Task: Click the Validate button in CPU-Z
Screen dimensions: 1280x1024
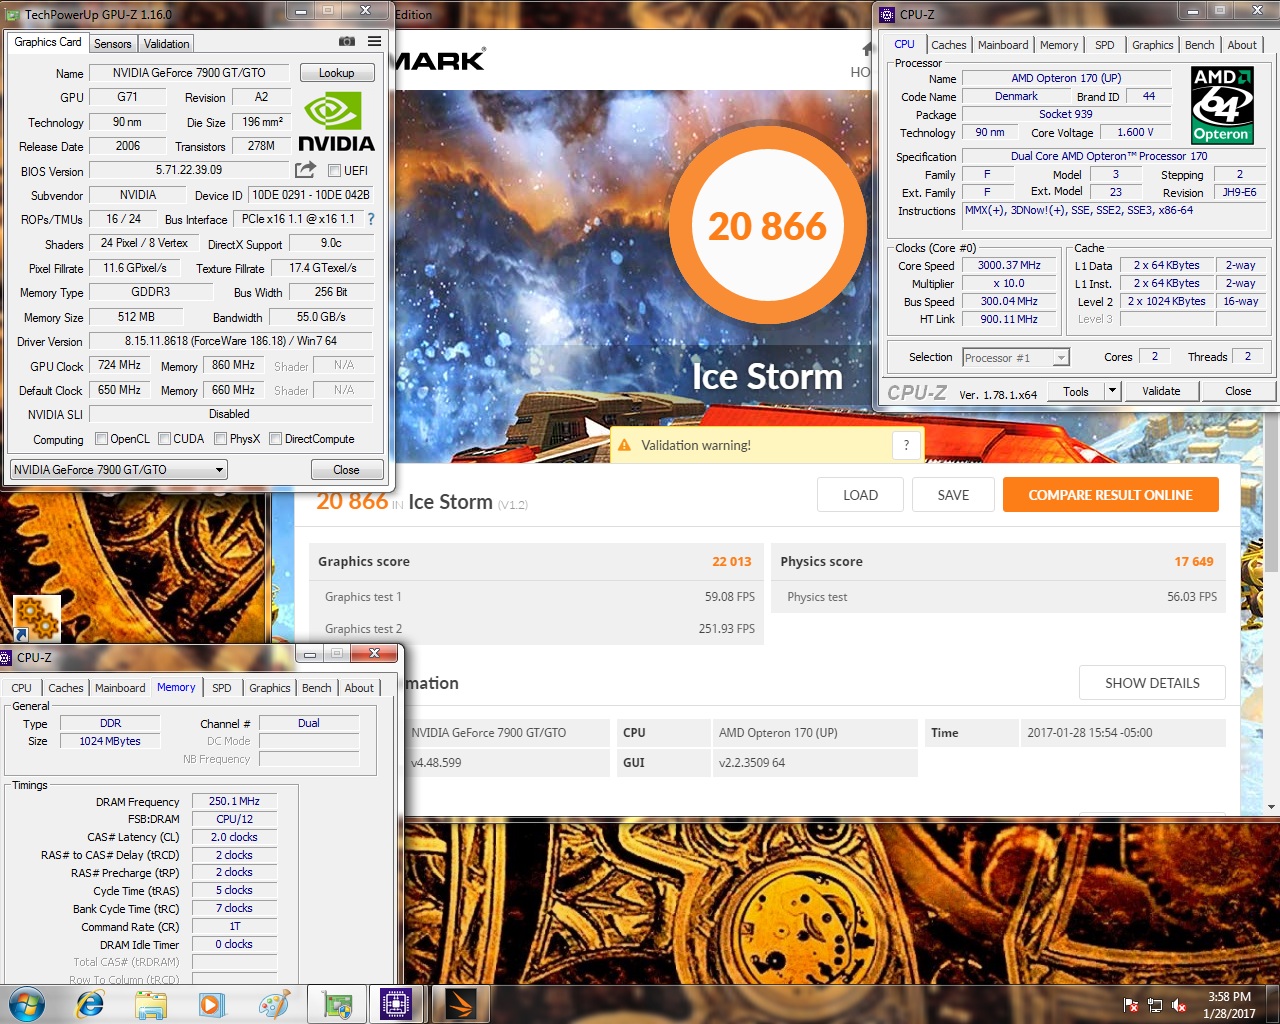Action: [x=1161, y=391]
